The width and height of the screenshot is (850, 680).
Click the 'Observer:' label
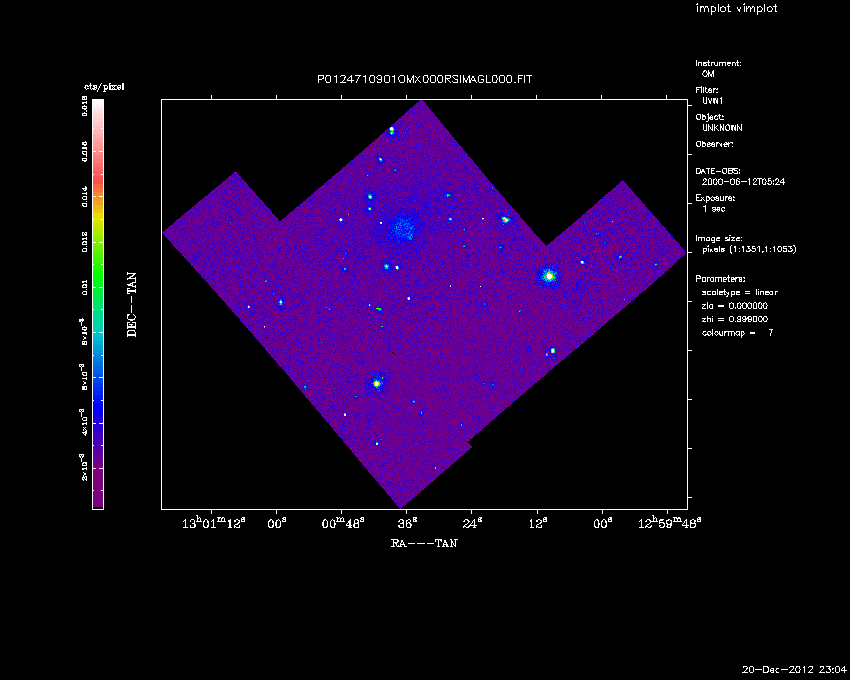(714, 144)
